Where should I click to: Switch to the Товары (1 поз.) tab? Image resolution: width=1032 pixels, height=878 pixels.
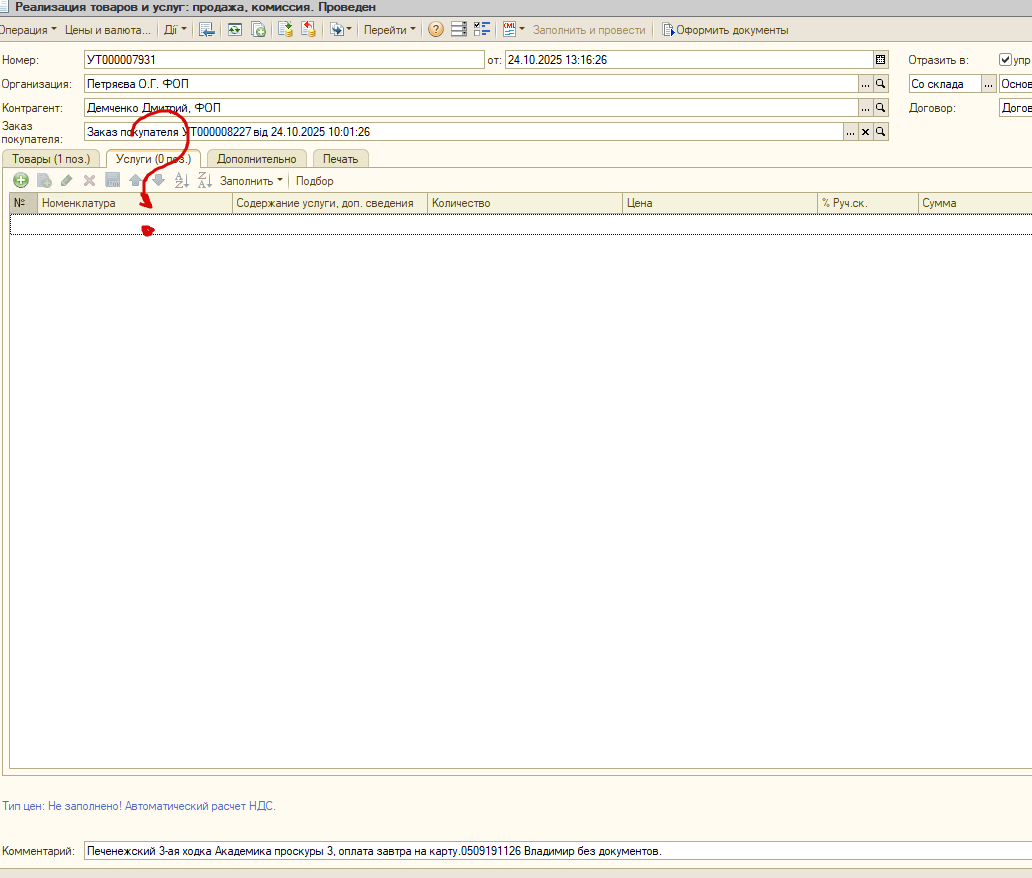(x=51, y=159)
